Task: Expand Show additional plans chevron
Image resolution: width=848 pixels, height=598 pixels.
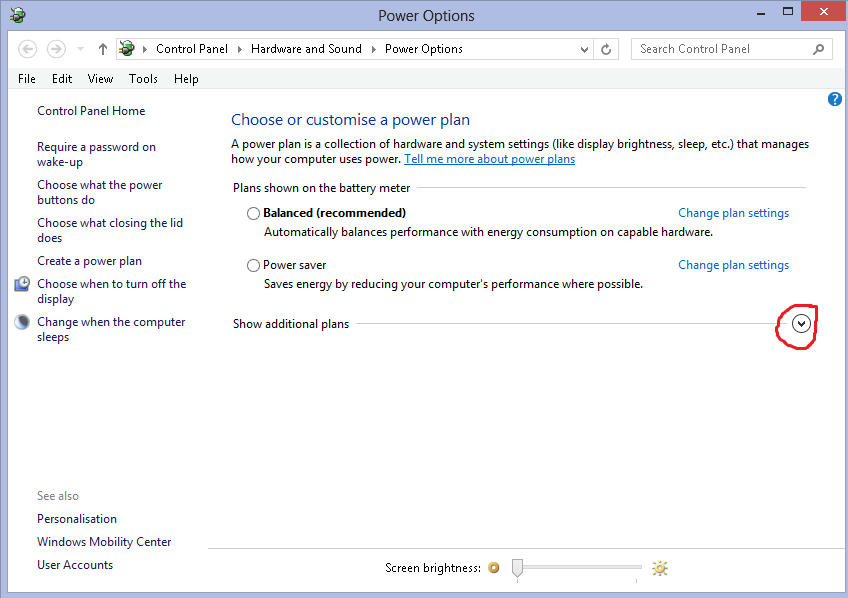Action: click(x=800, y=324)
